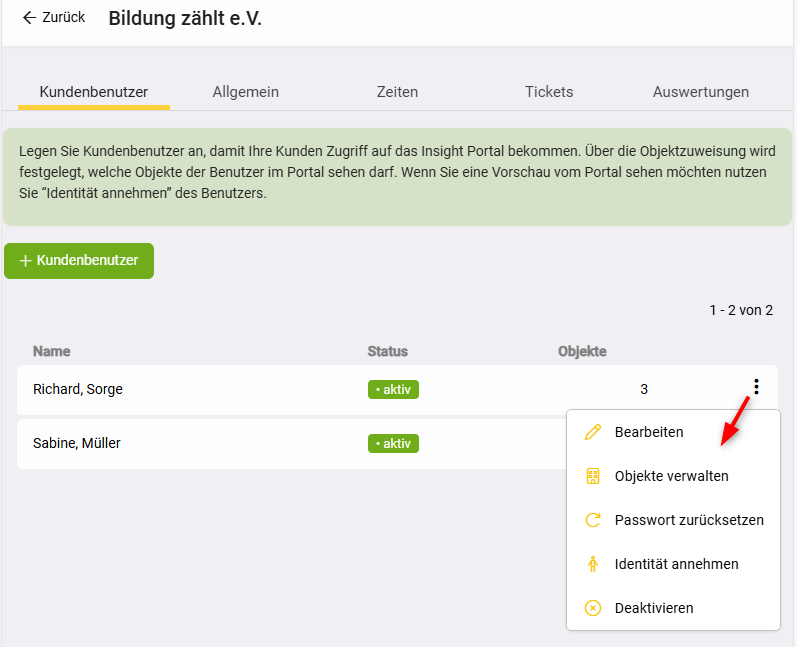Show the Auswertungen tab
This screenshot has width=797, height=647.
[x=700, y=92]
